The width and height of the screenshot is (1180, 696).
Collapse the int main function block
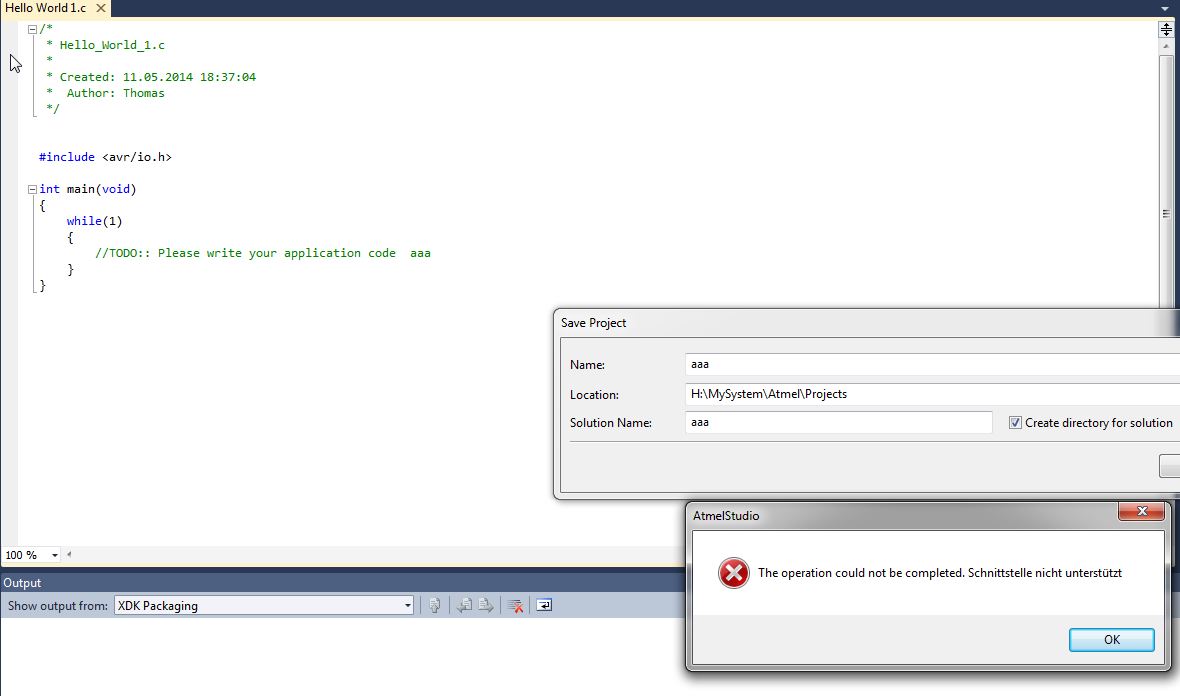[x=33, y=189]
